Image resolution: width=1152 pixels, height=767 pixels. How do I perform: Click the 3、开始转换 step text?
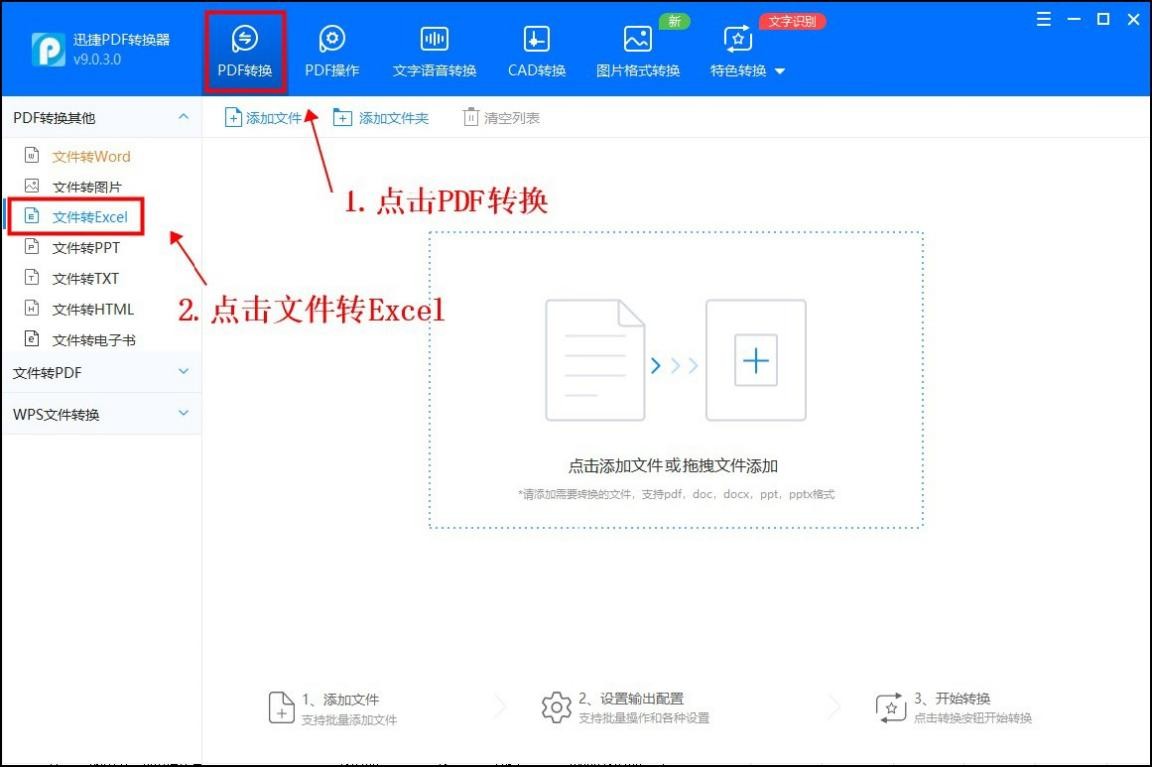pyautogui.click(x=952, y=699)
